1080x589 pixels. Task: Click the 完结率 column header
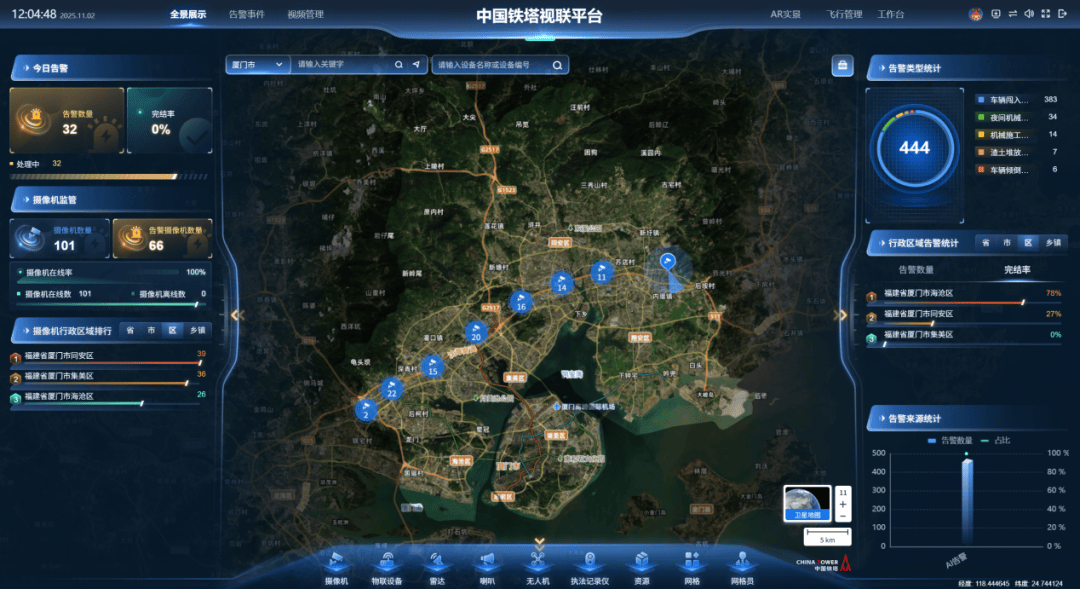[1018, 270]
